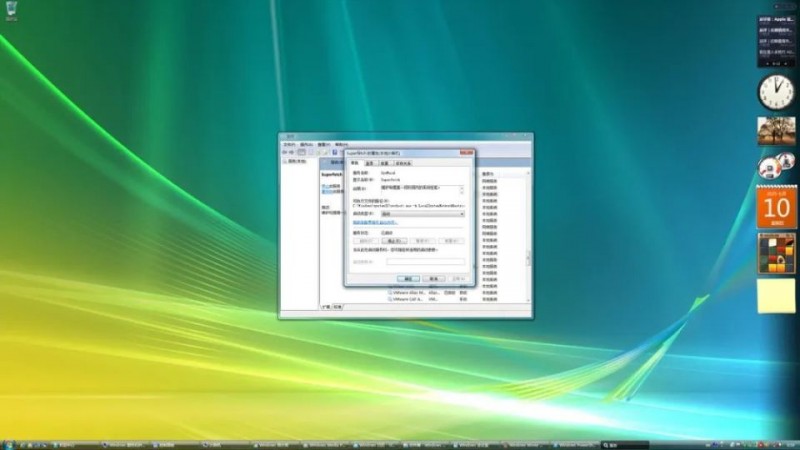The image size is (800, 450).
Task: Switch to second tab in SuperFetch properties
Action: tap(369, 162)
